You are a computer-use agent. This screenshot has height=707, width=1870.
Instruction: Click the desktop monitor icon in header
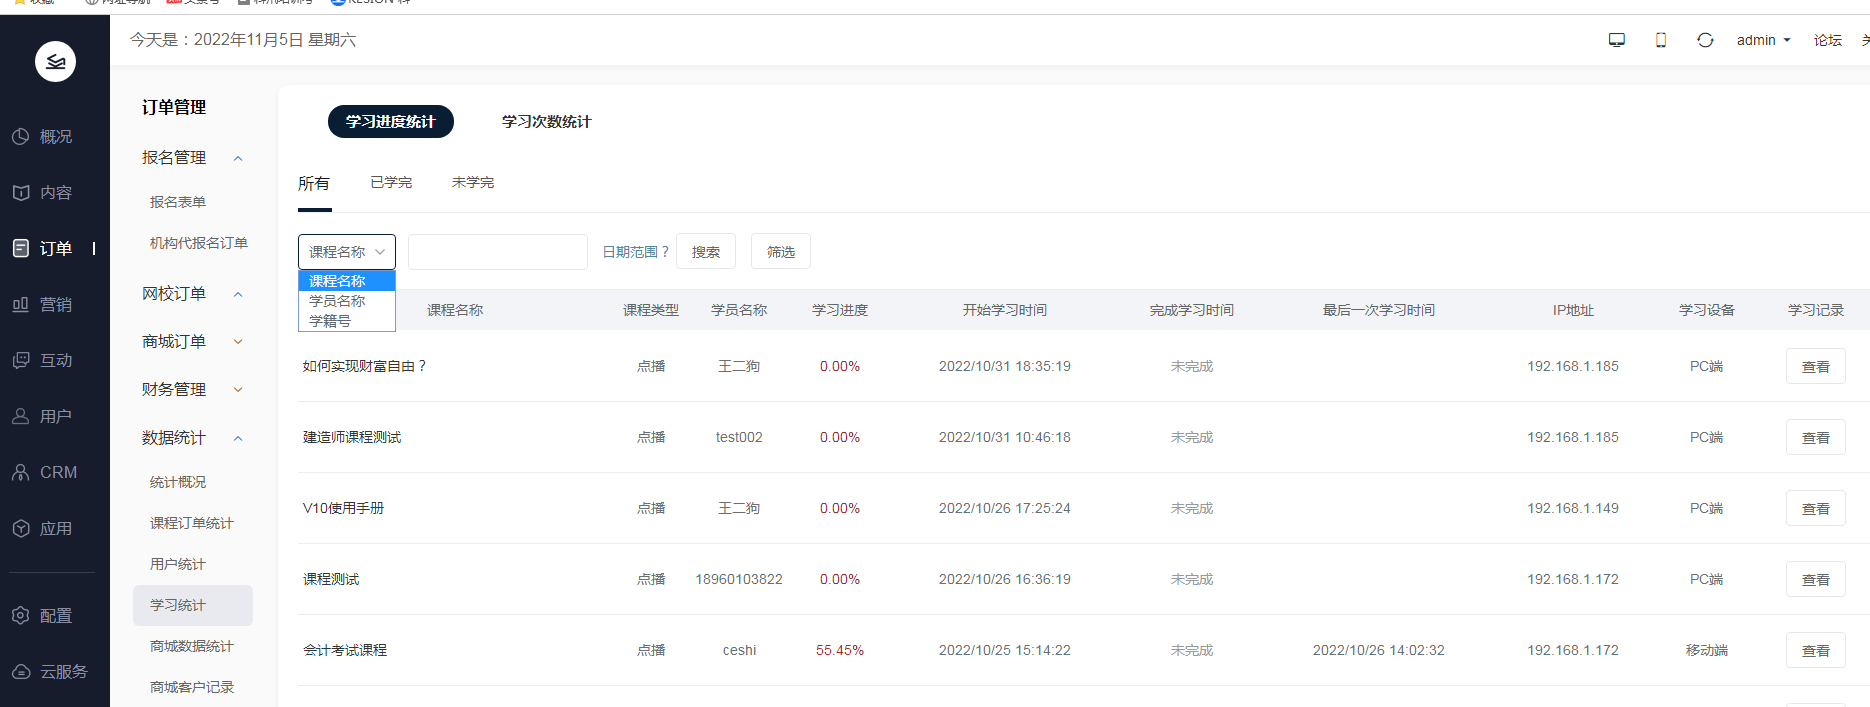1617,40
